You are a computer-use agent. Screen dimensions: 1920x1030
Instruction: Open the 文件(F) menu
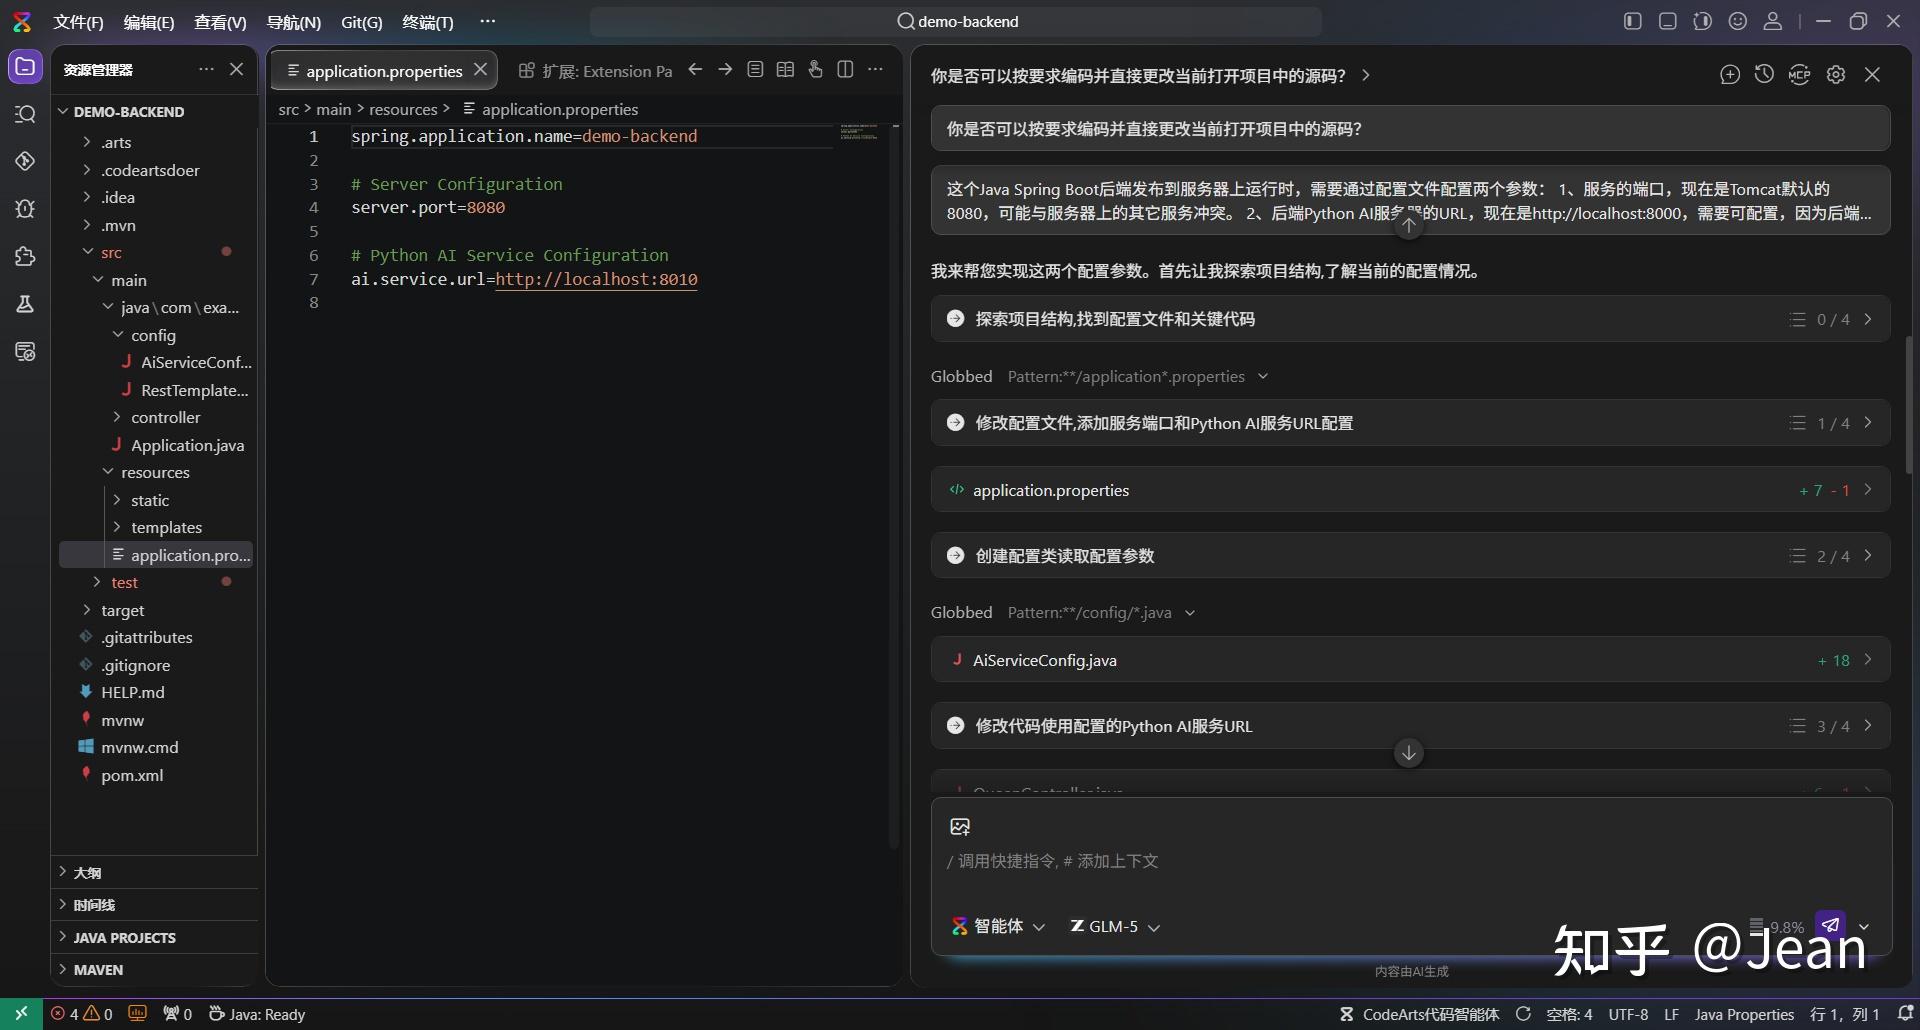(x=78, y=22)
